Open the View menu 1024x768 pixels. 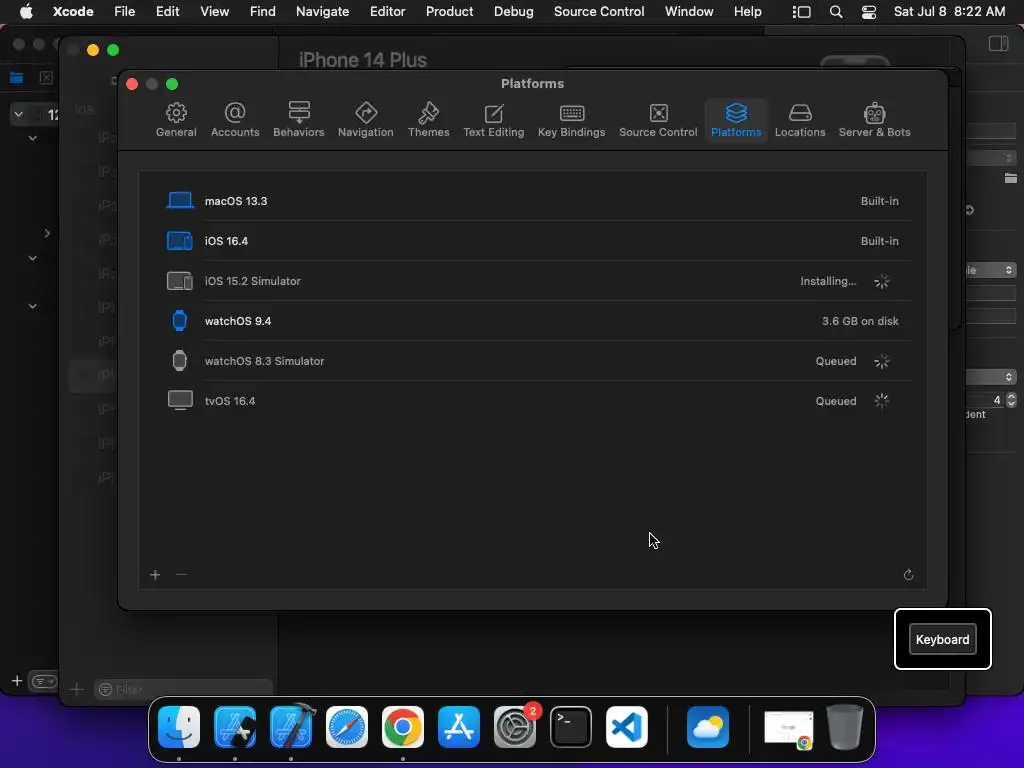click(214, 12)
